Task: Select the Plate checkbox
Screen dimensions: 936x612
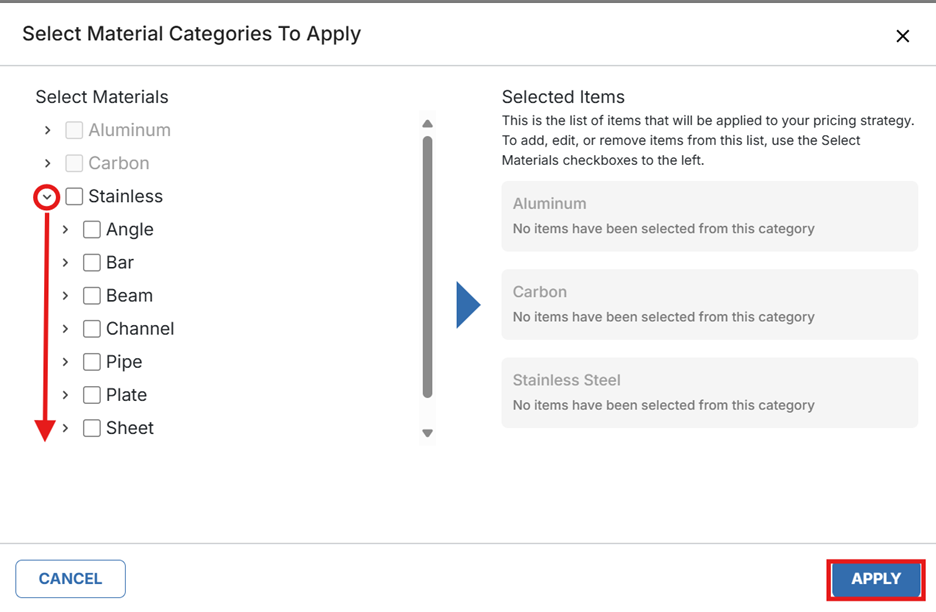Action: click(x=92, y=395)
